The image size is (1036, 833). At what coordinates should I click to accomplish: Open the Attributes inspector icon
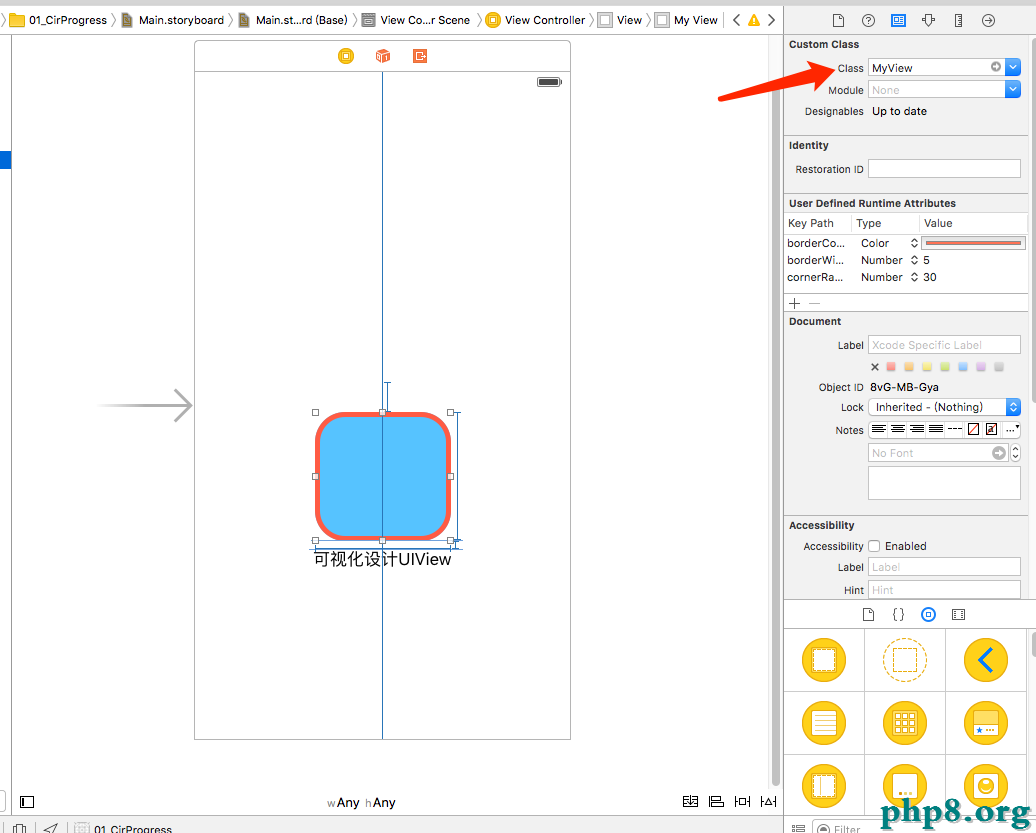point(928,20)
